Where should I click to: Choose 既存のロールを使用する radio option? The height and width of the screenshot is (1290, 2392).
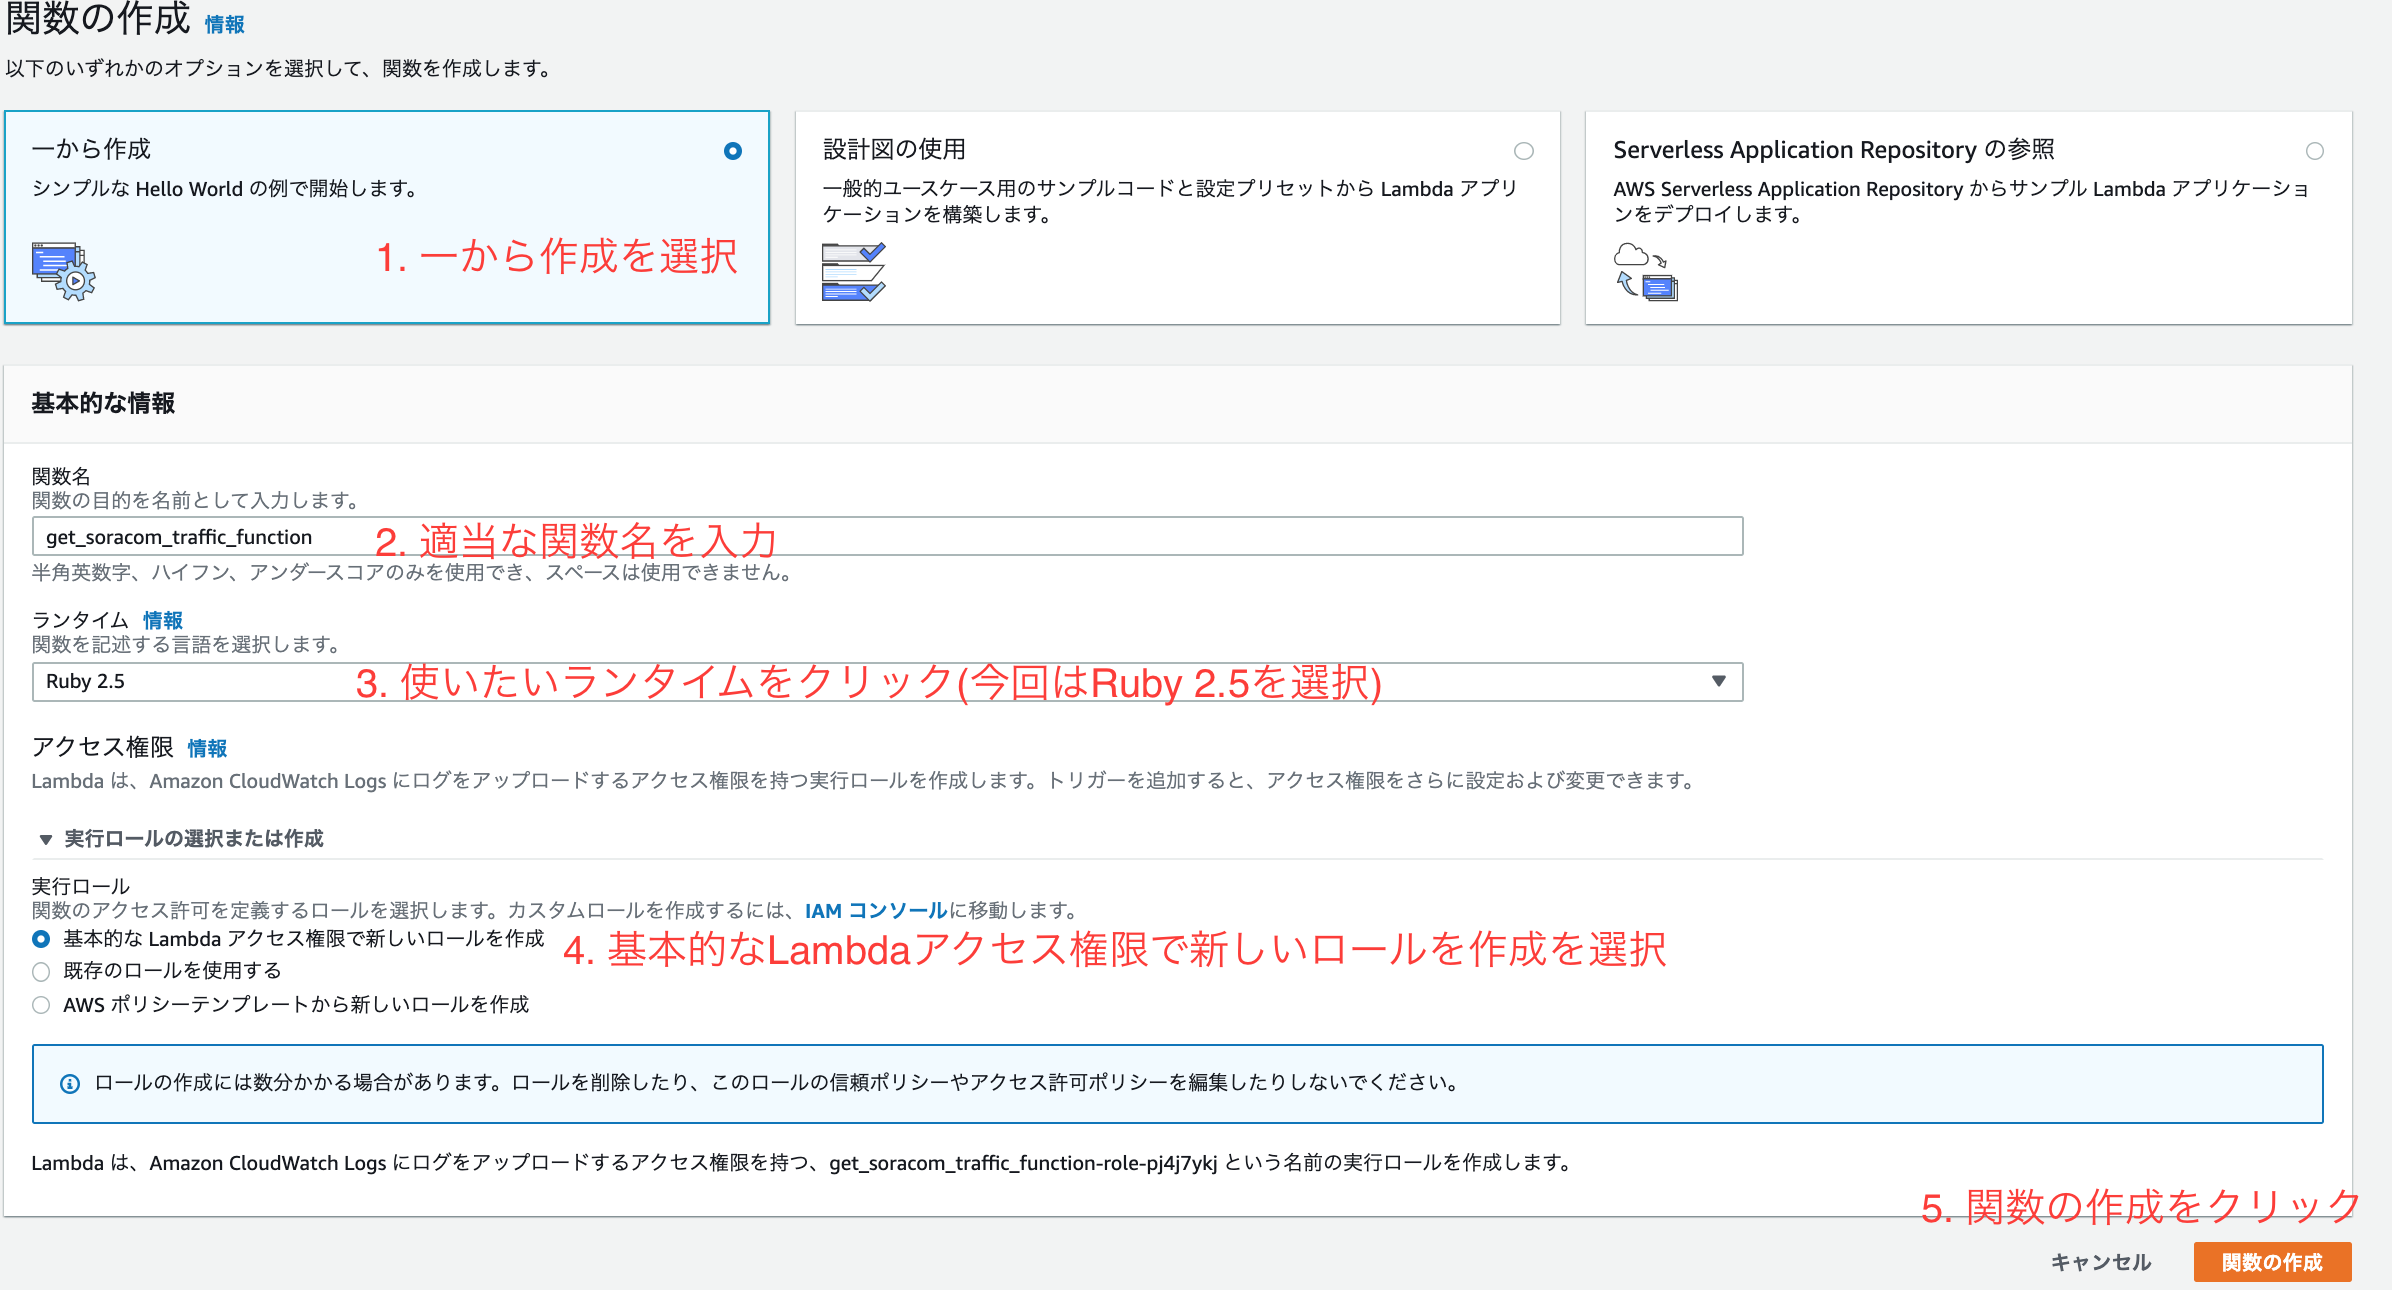pyautogui.click(x=41, y=972)
